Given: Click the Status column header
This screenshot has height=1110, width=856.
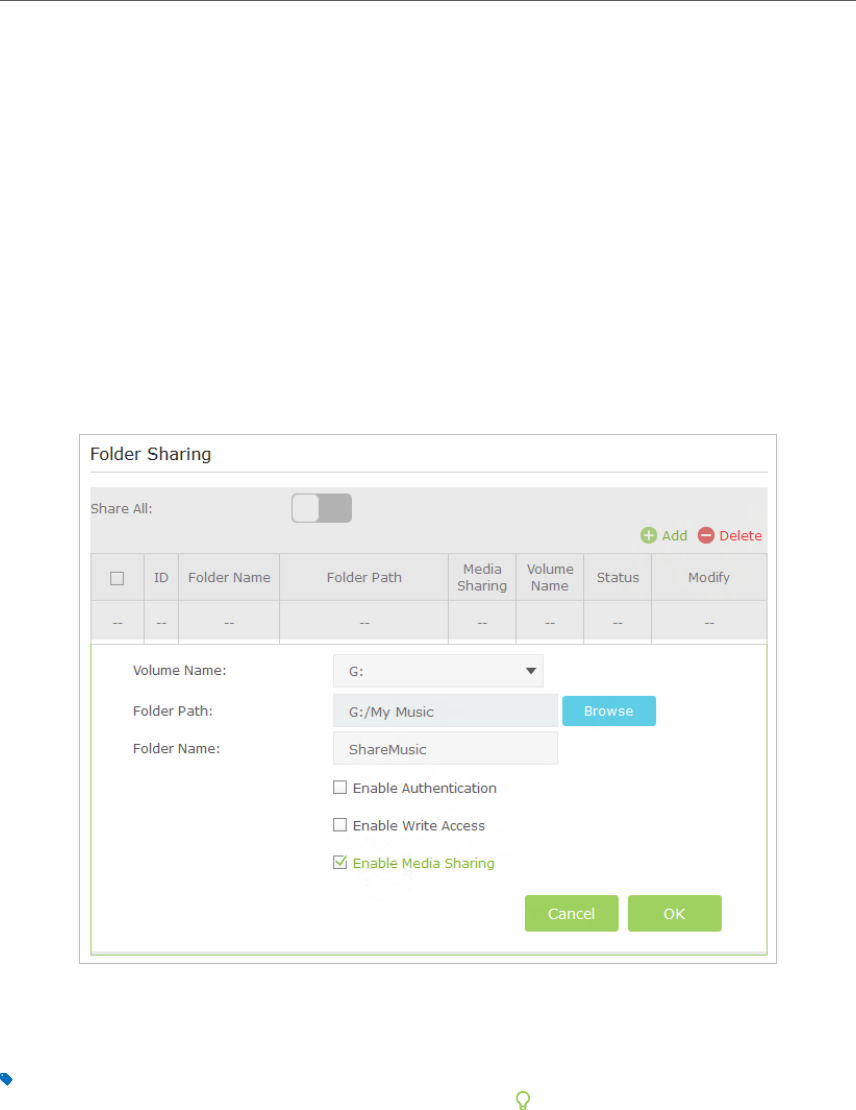Looking at the screenshot, I should click(x=617, y=577).
